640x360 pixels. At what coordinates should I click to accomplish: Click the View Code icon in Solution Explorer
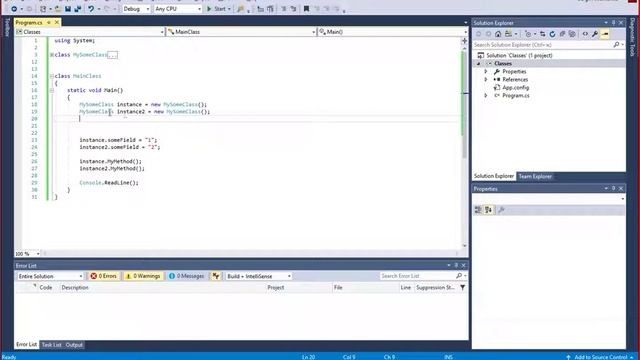tap(585, 34)
